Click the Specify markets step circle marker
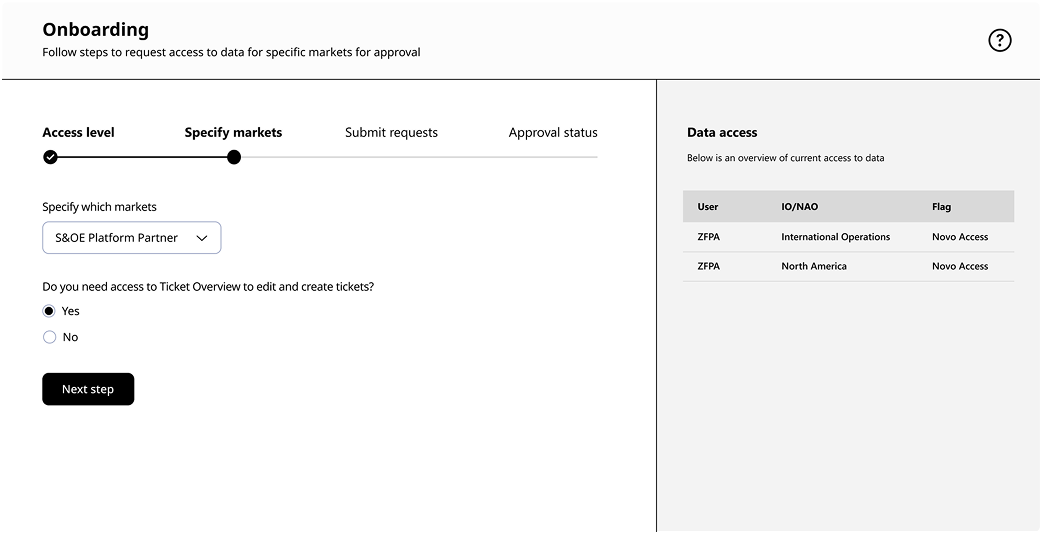Screen dimensions: 1042x534 click(x=233, y=157)
